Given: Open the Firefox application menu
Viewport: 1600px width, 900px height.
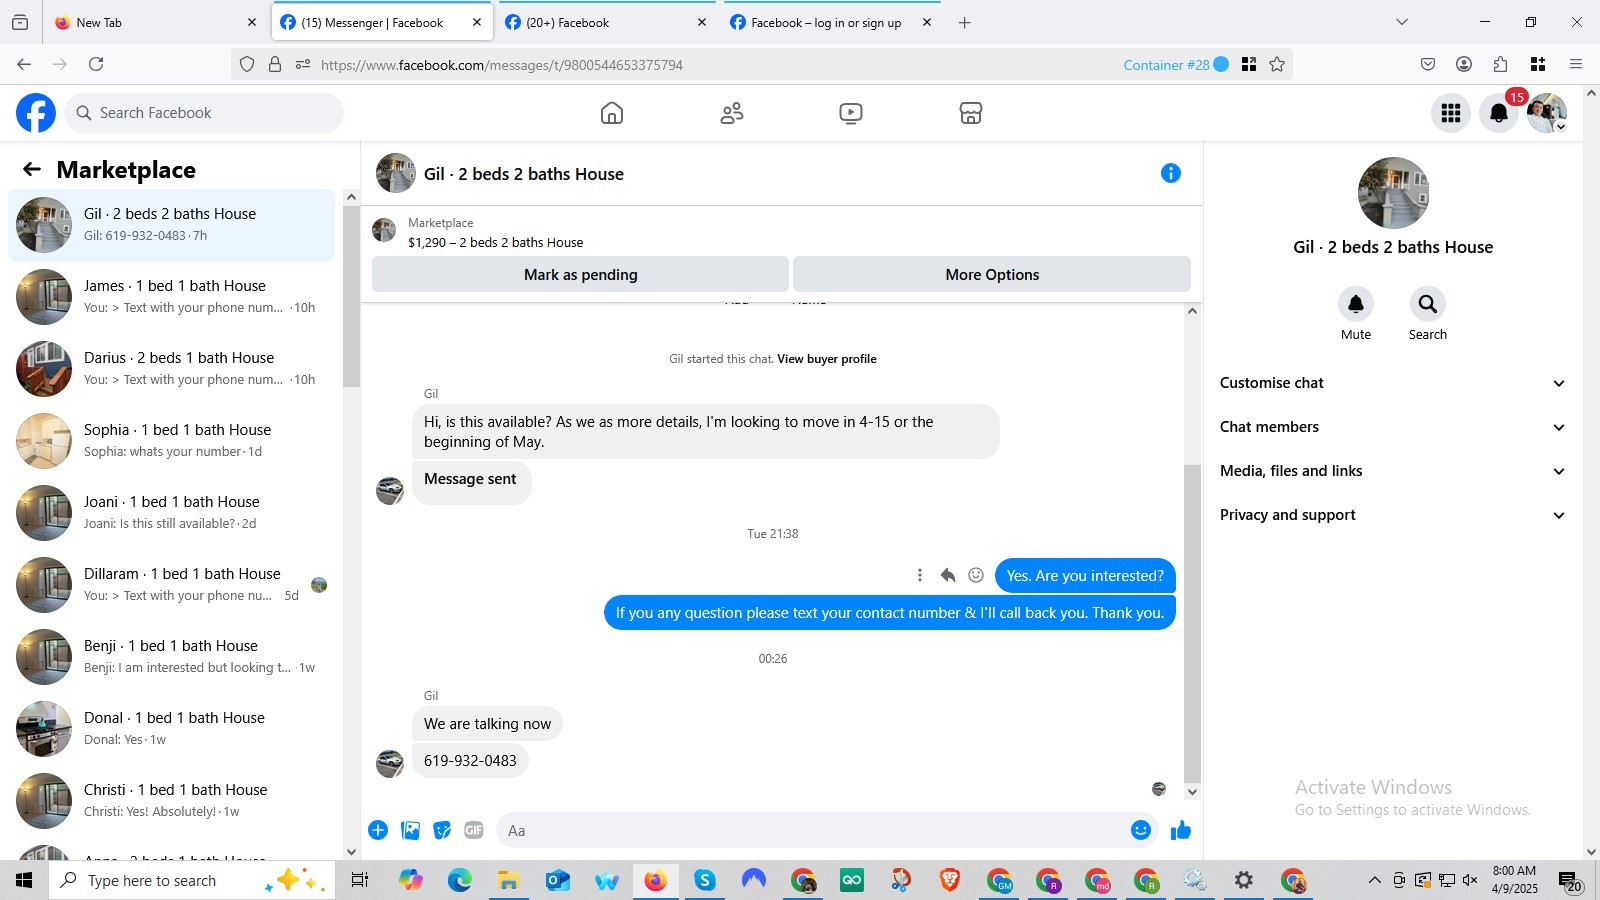Looking at the screenshot, I should [x=1576, y=64].
